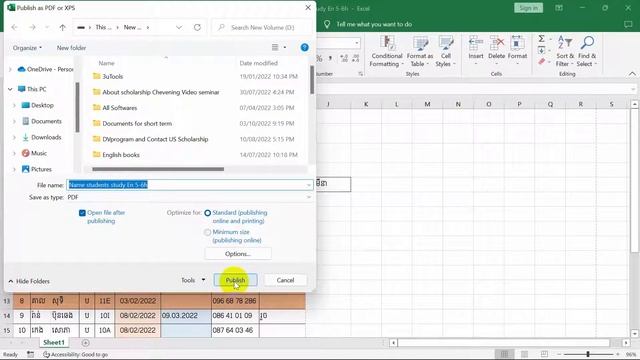This screenshot has height=360, width=640.
Task: Switch to Normal view icon
Action: (x=504, y=354)
